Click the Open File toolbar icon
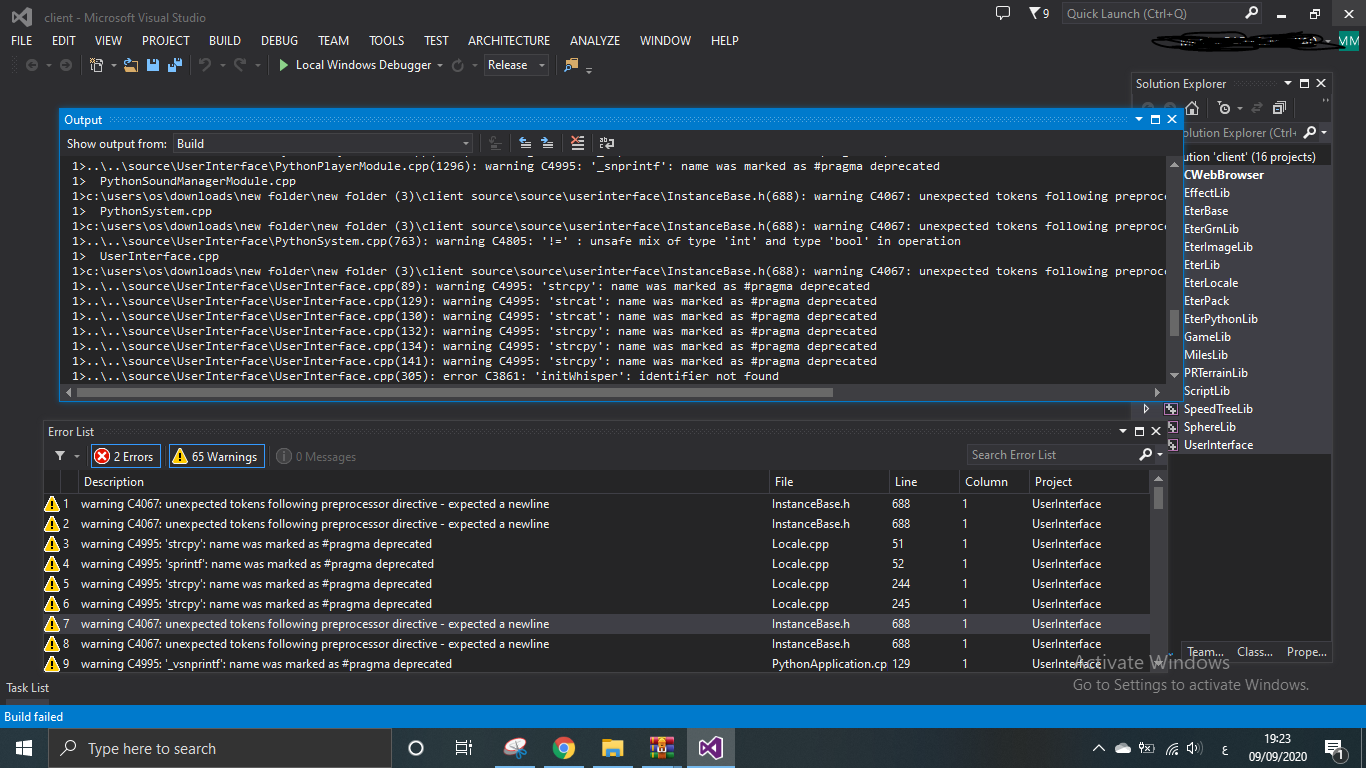 click(x=132, y=65)
